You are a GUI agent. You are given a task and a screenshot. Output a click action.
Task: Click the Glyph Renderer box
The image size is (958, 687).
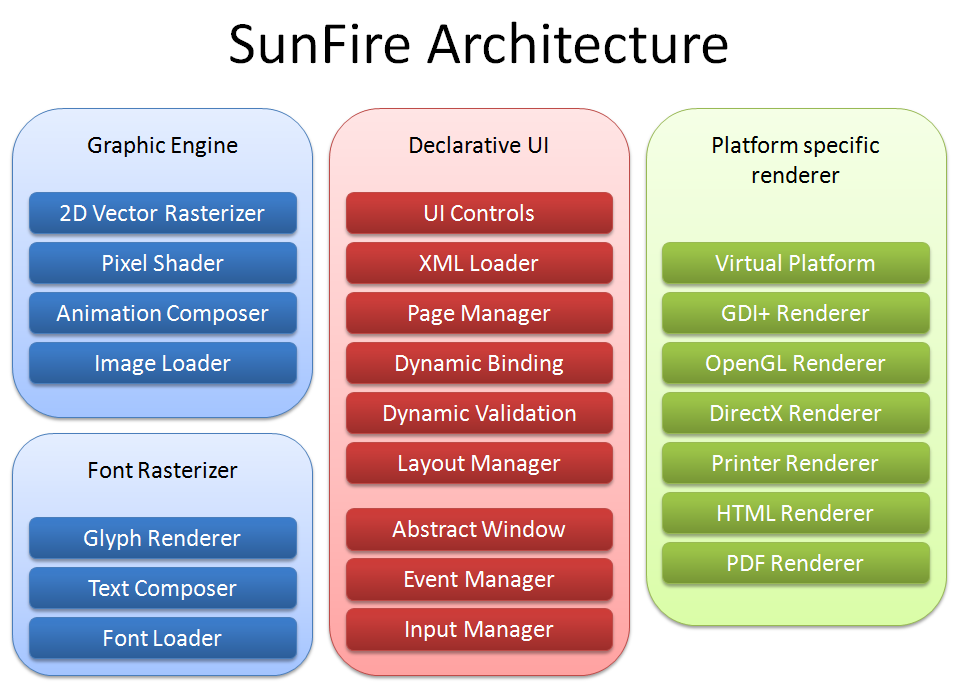click(163, 538)
